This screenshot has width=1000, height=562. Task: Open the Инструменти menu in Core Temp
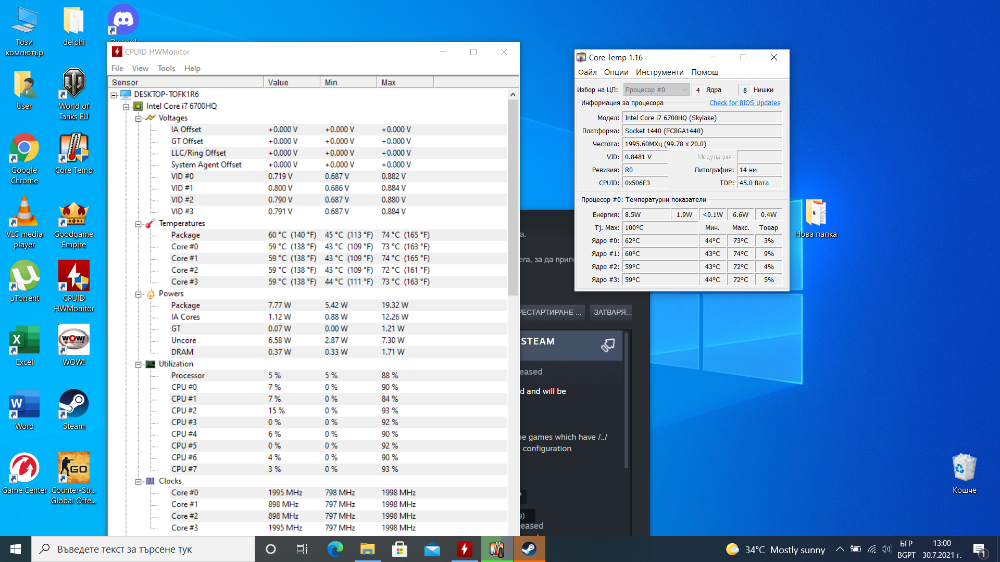pyautogui.click(x=659, y=72)
